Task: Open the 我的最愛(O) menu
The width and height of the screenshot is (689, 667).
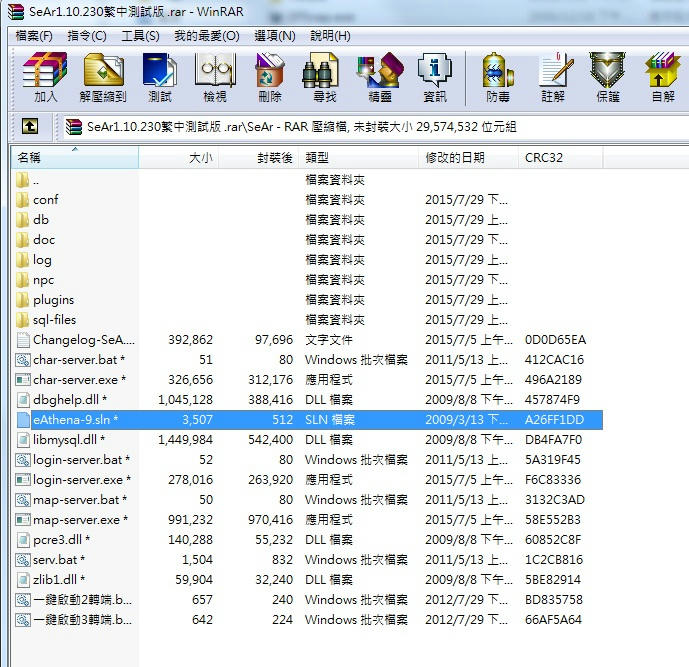Action: tap(207, 36)
